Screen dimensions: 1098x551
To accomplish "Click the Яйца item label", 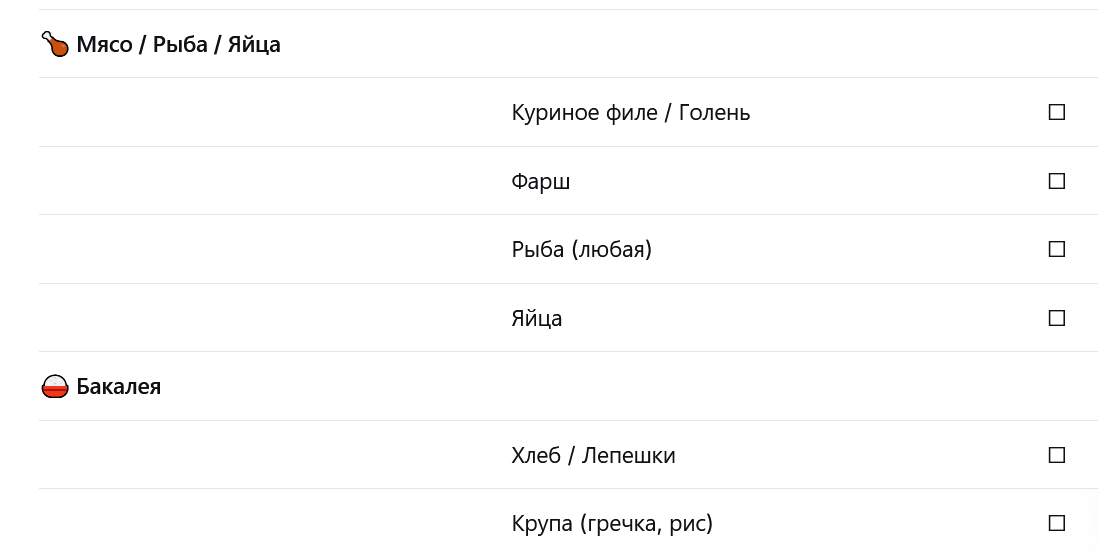I will click(536, 318).
